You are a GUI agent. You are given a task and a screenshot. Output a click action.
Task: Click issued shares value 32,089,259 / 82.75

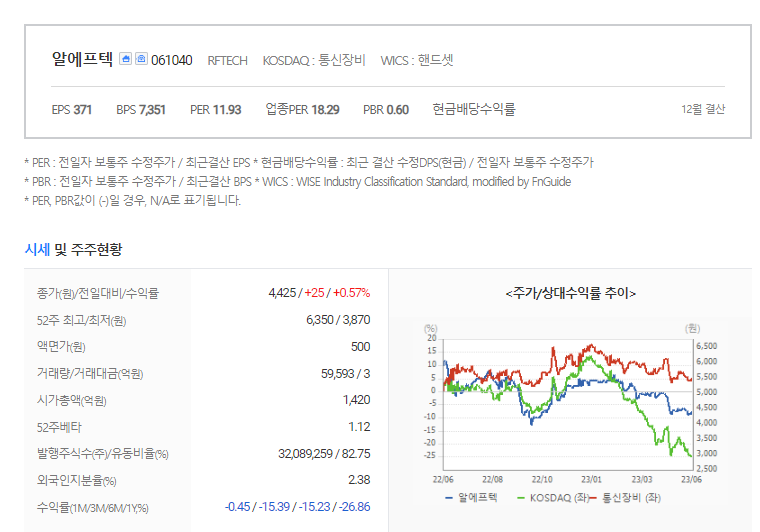324,454
